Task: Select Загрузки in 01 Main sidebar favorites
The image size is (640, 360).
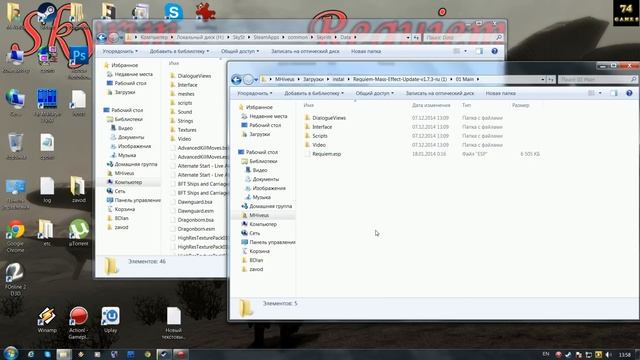Action: click(259, 134)
